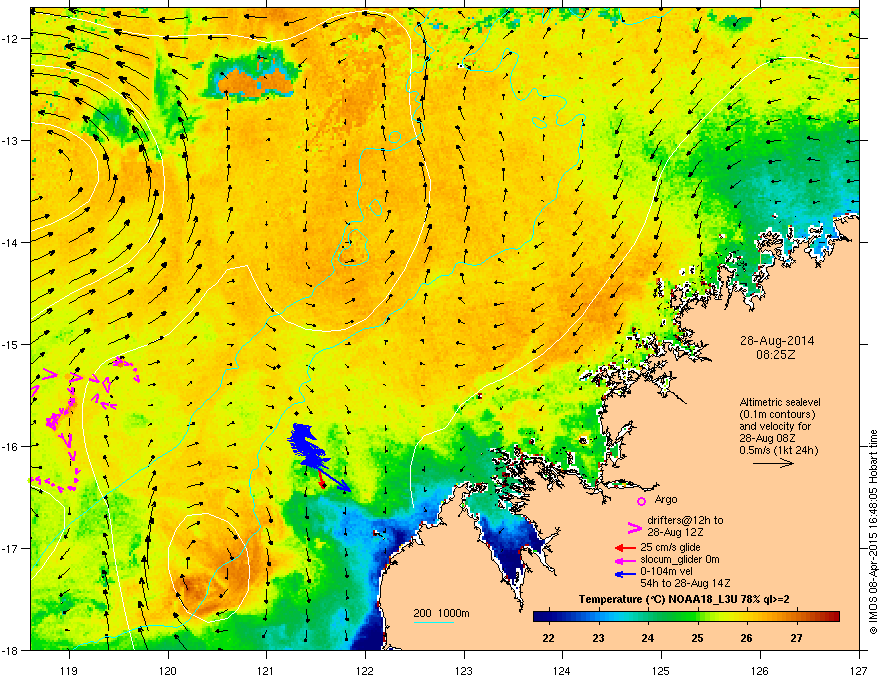The height and width of the screenshot is (680, 880).
Task: Click the magenta Argo circle legend icon
Action: [x=641, y=501]
